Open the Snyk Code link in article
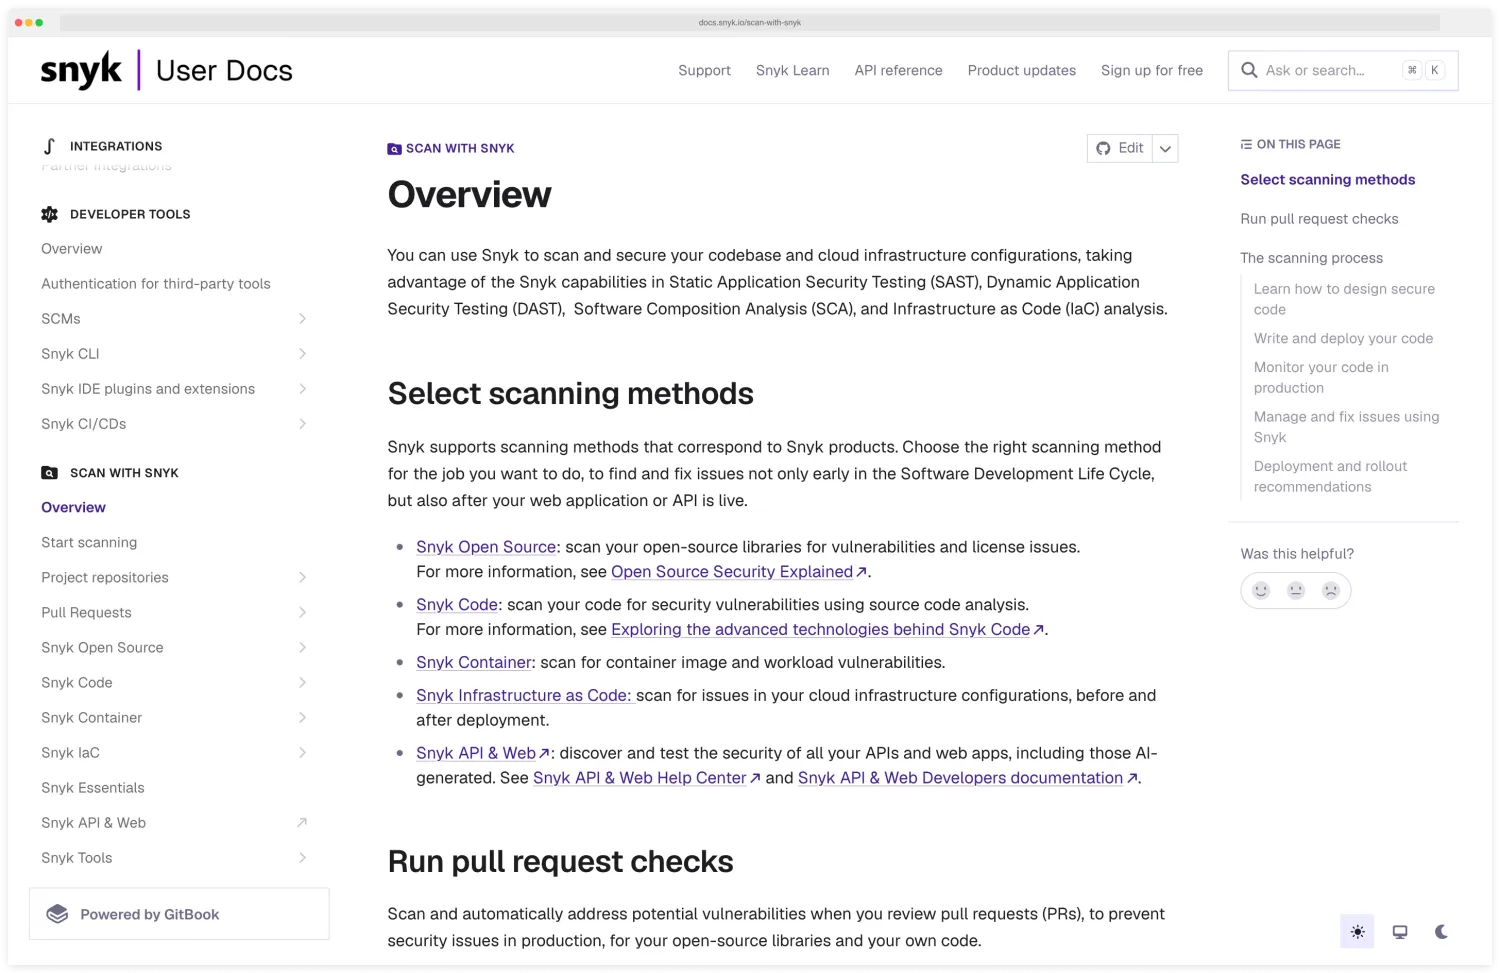 coord(457,605)
